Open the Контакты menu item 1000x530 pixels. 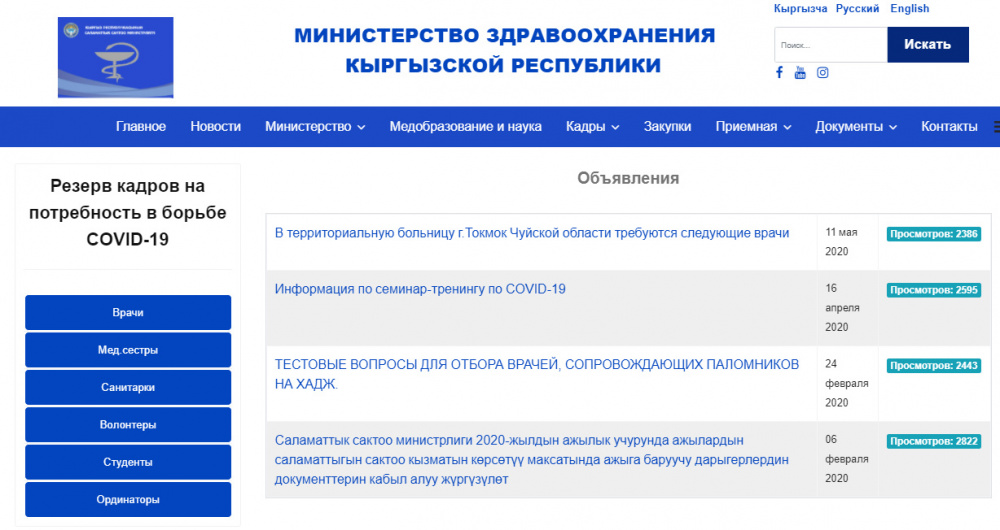tap(949, 126)
